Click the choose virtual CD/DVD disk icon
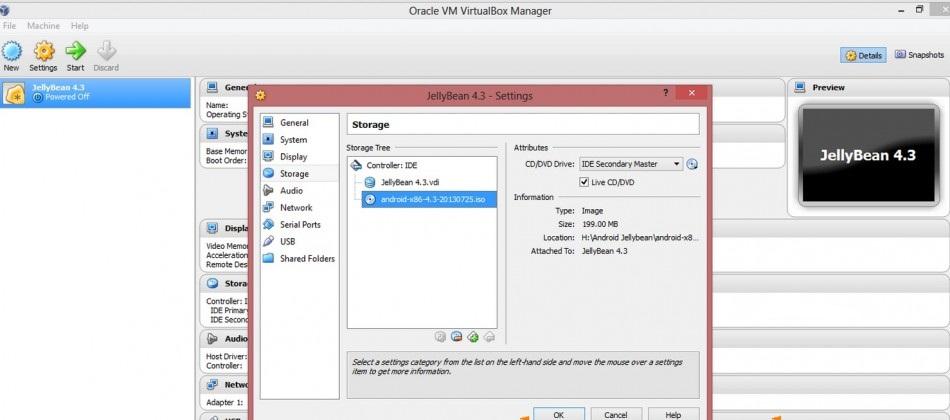 [692, 164]
